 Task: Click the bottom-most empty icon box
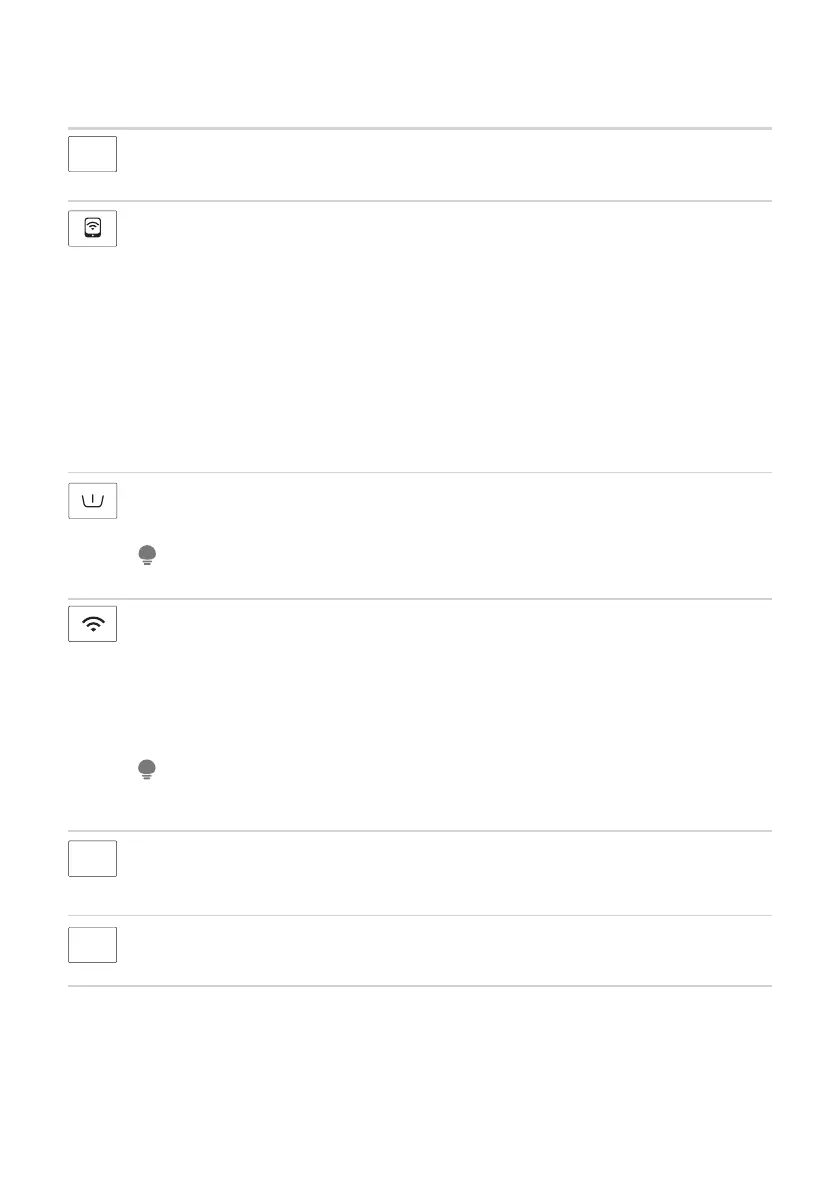pyautogui.click(x=93, y=944)
